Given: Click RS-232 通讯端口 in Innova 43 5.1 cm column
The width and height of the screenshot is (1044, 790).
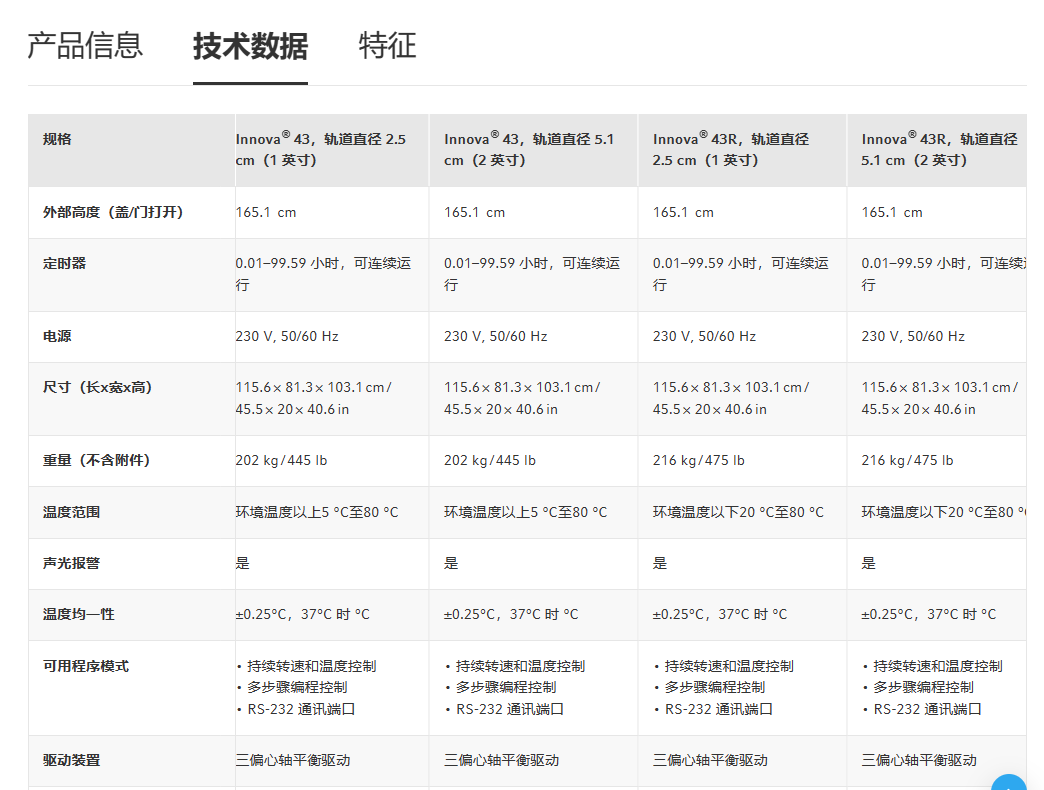Looking at the screenshot, I should point(509,709).
